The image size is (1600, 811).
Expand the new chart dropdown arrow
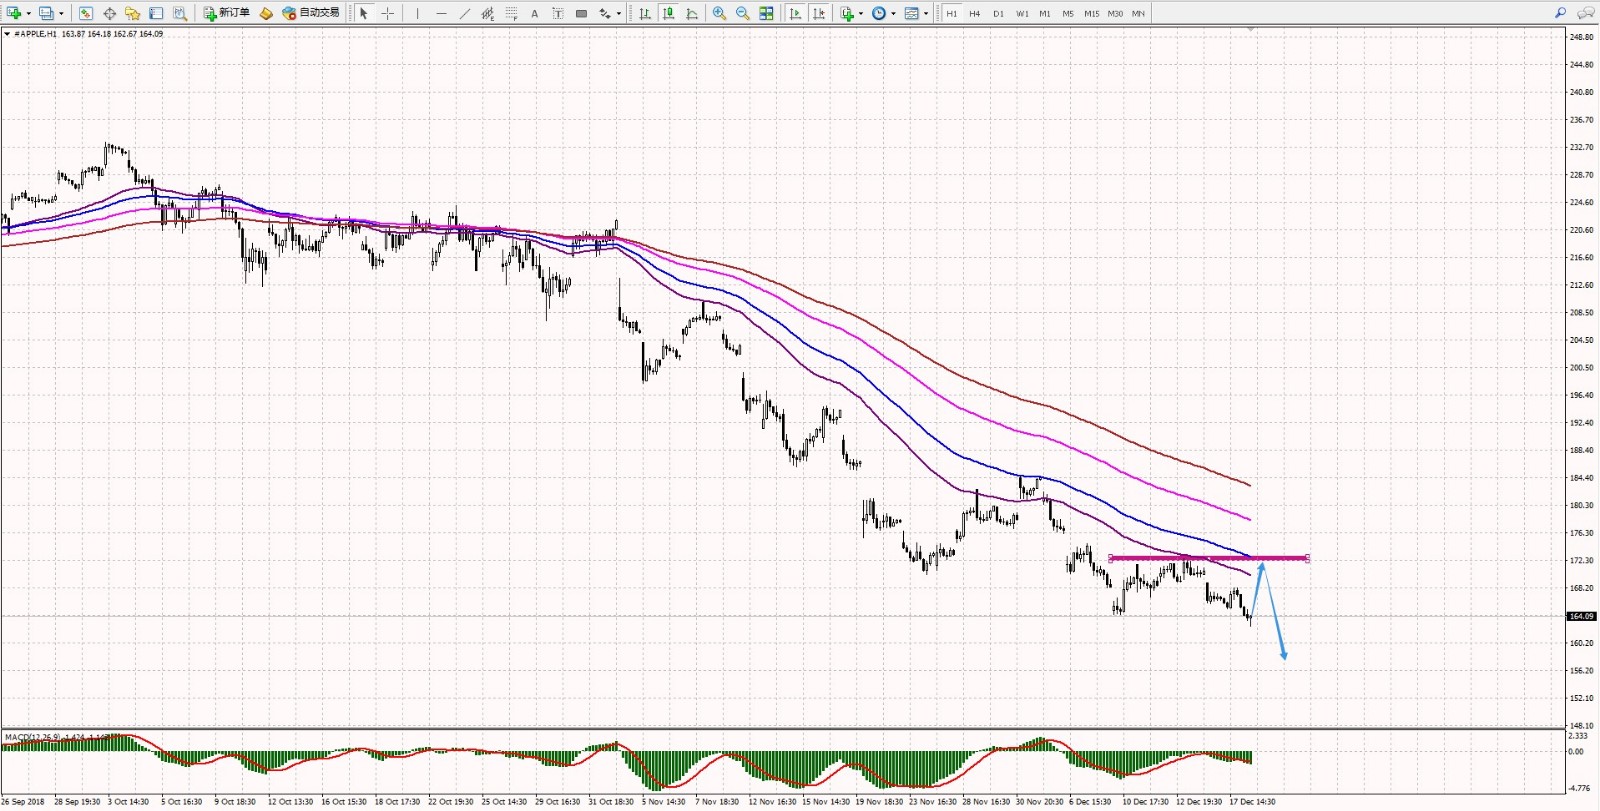28,13
